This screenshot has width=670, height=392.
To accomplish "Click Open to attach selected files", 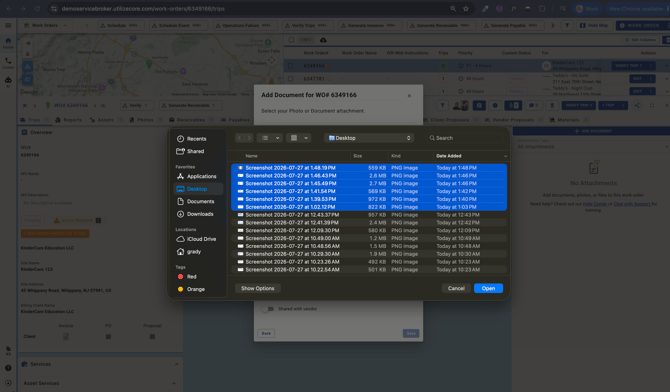I will tap(488, 289).
